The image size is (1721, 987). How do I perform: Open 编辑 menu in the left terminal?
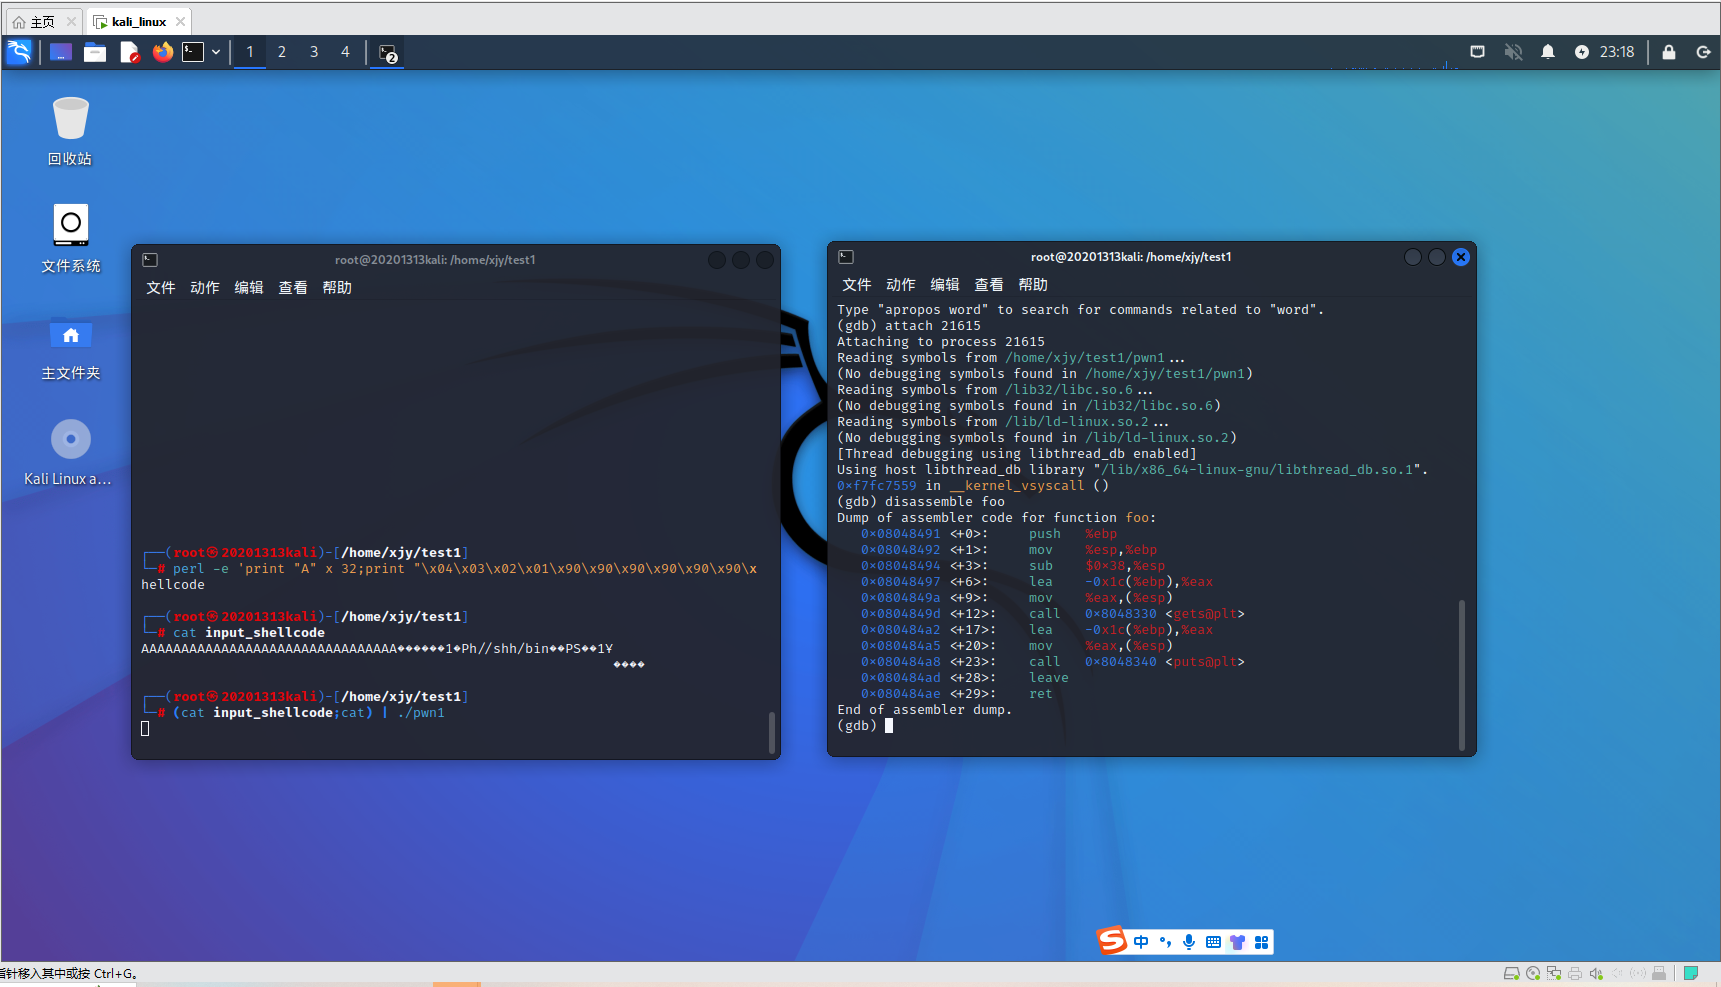pos(249,288)
